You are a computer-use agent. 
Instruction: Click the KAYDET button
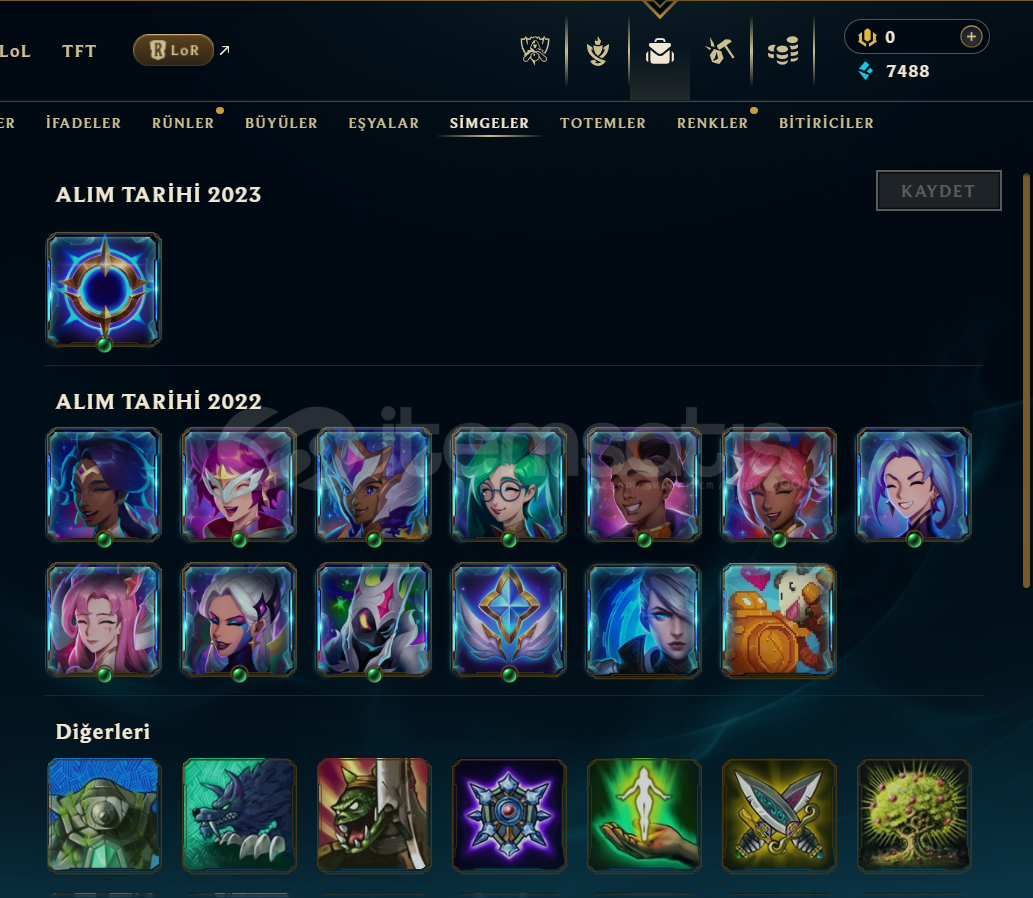pyautogui.click(x=938, y=191)
